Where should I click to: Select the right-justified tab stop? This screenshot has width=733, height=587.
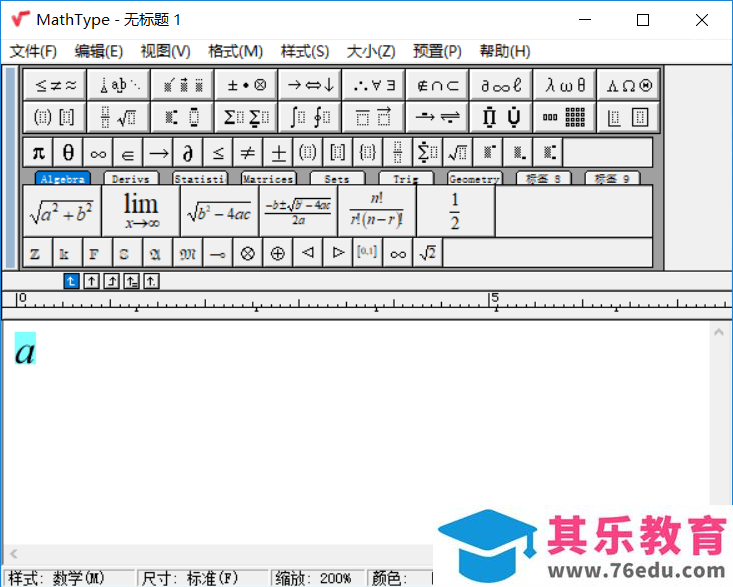[111, 281]
